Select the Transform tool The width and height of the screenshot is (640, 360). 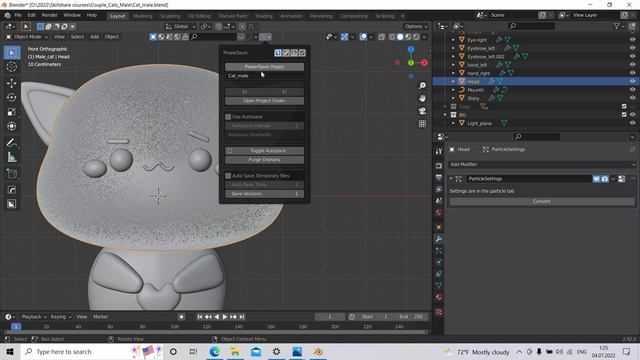(12, 126)
